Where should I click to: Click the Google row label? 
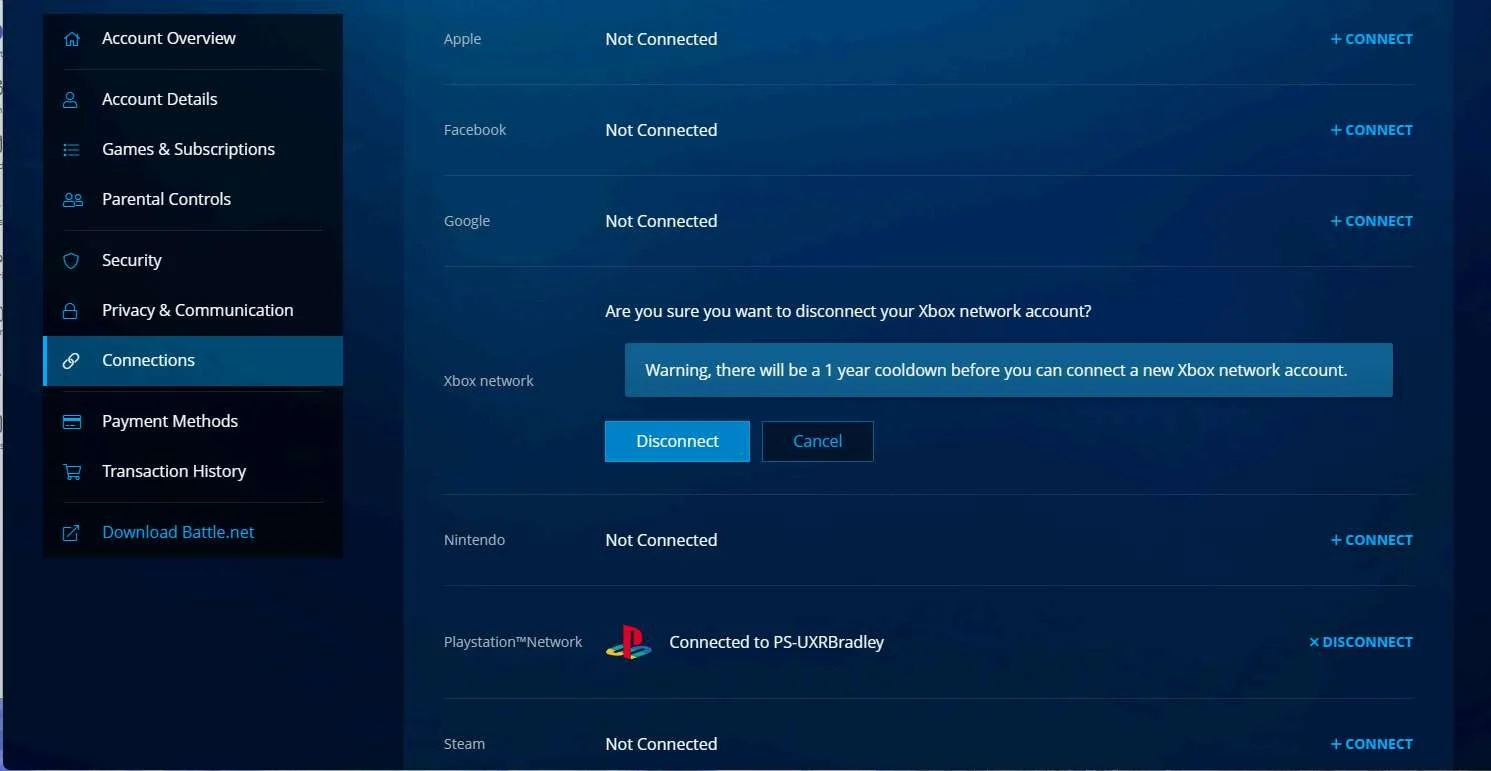coord(467,221)
